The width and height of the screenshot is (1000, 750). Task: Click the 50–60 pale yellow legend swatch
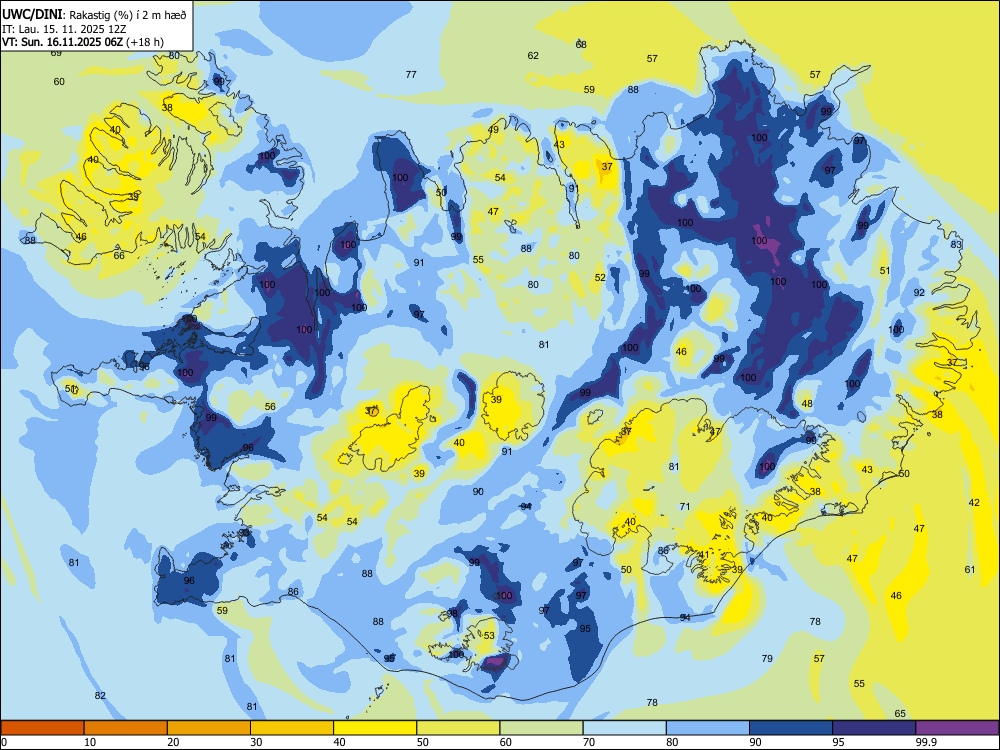458,728
